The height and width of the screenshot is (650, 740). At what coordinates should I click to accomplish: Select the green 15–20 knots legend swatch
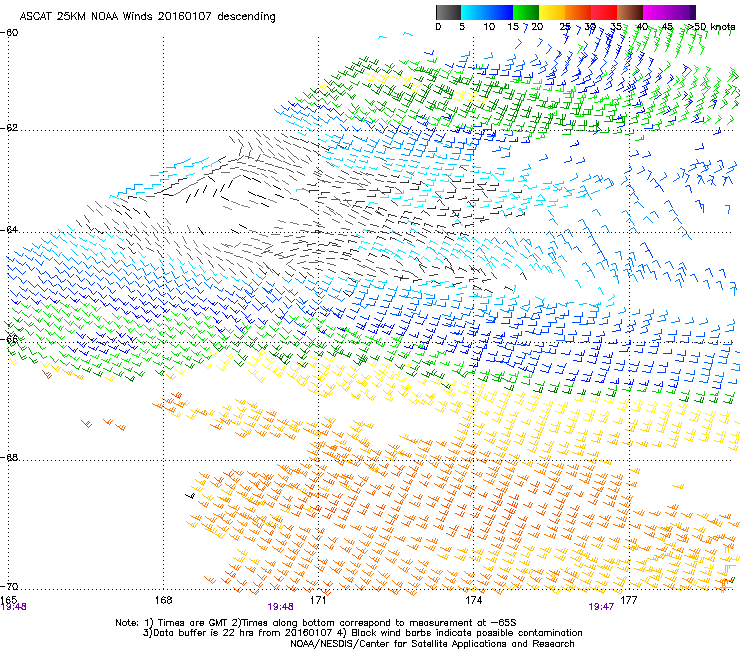[x=526, y=12]
